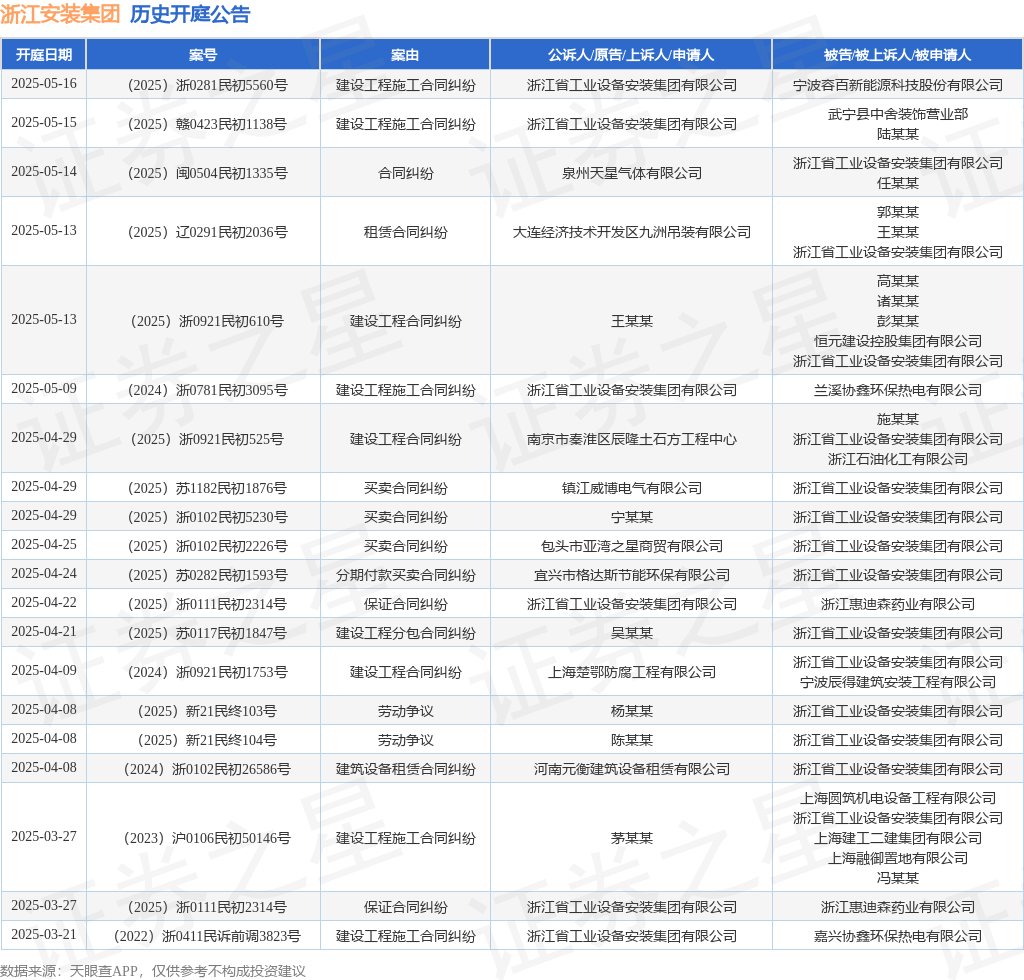Select plaintiff 吴某某
The image size is (1024, 980).
632,633
